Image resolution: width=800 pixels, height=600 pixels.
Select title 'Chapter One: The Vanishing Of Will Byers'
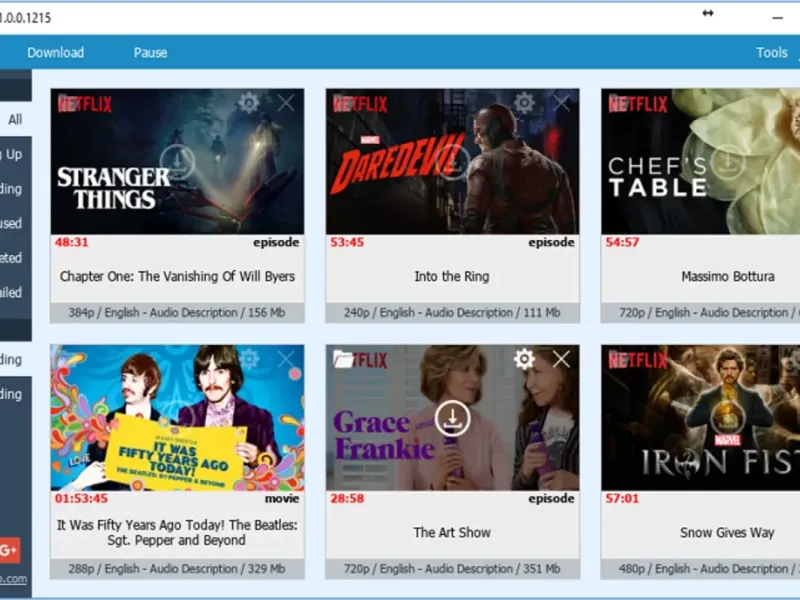pyautogui.click(x=177, y=276)
